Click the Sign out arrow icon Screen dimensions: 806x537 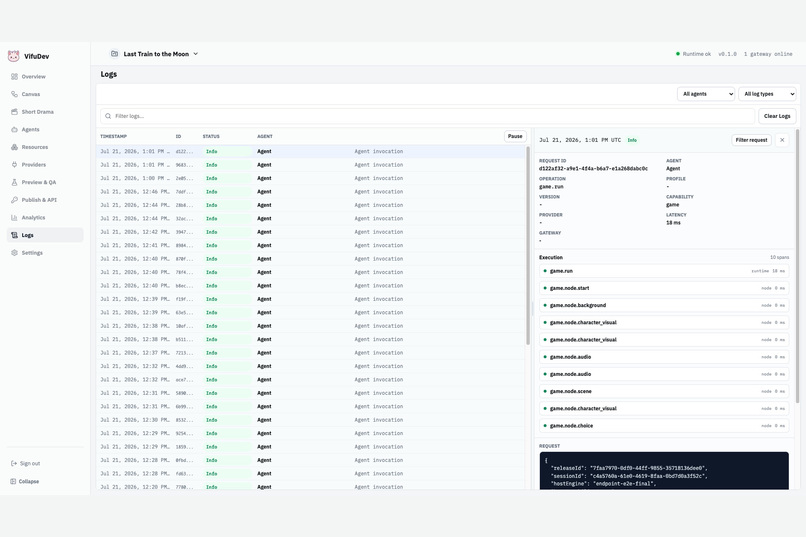[x=14, y=464]
